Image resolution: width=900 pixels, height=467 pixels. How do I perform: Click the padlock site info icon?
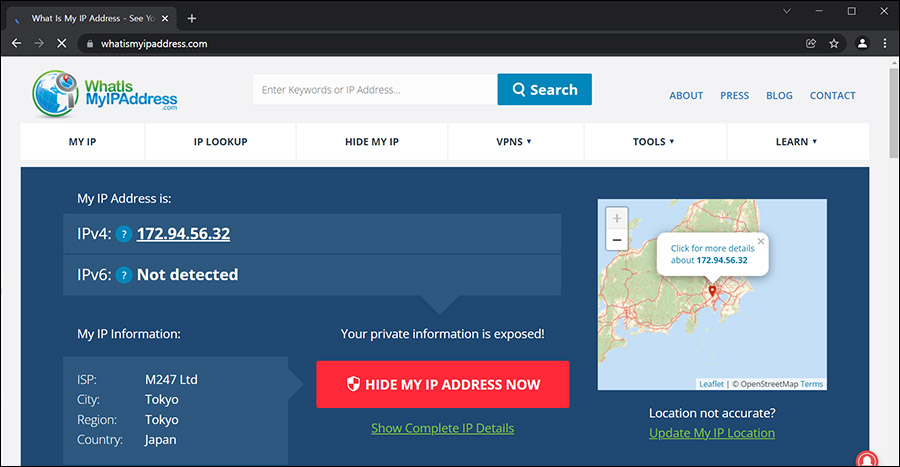[x=90, y=44]
